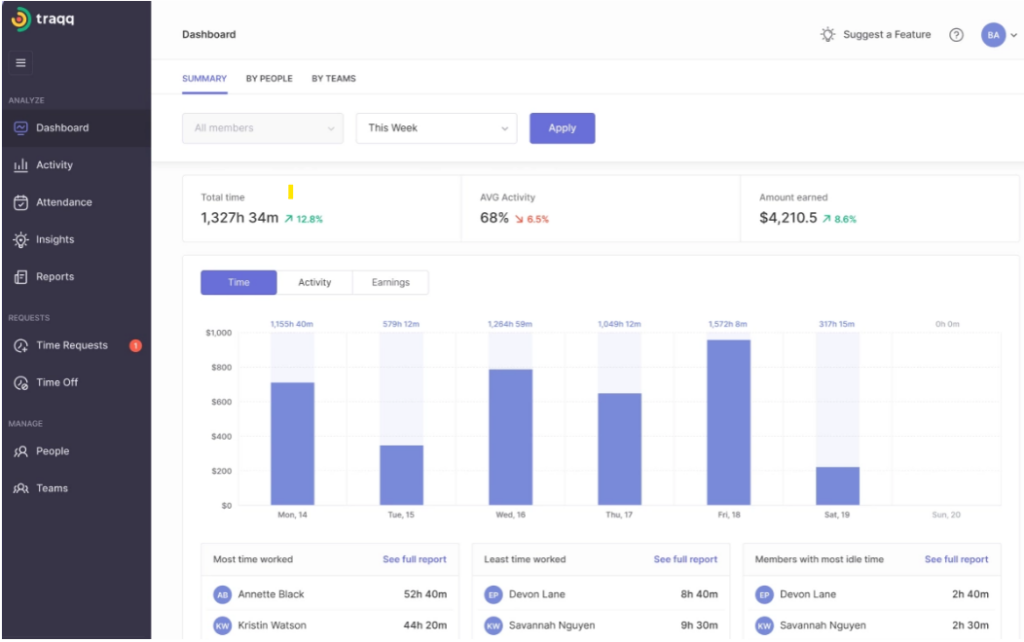Expand the All members dropdown

click(262, 128)
